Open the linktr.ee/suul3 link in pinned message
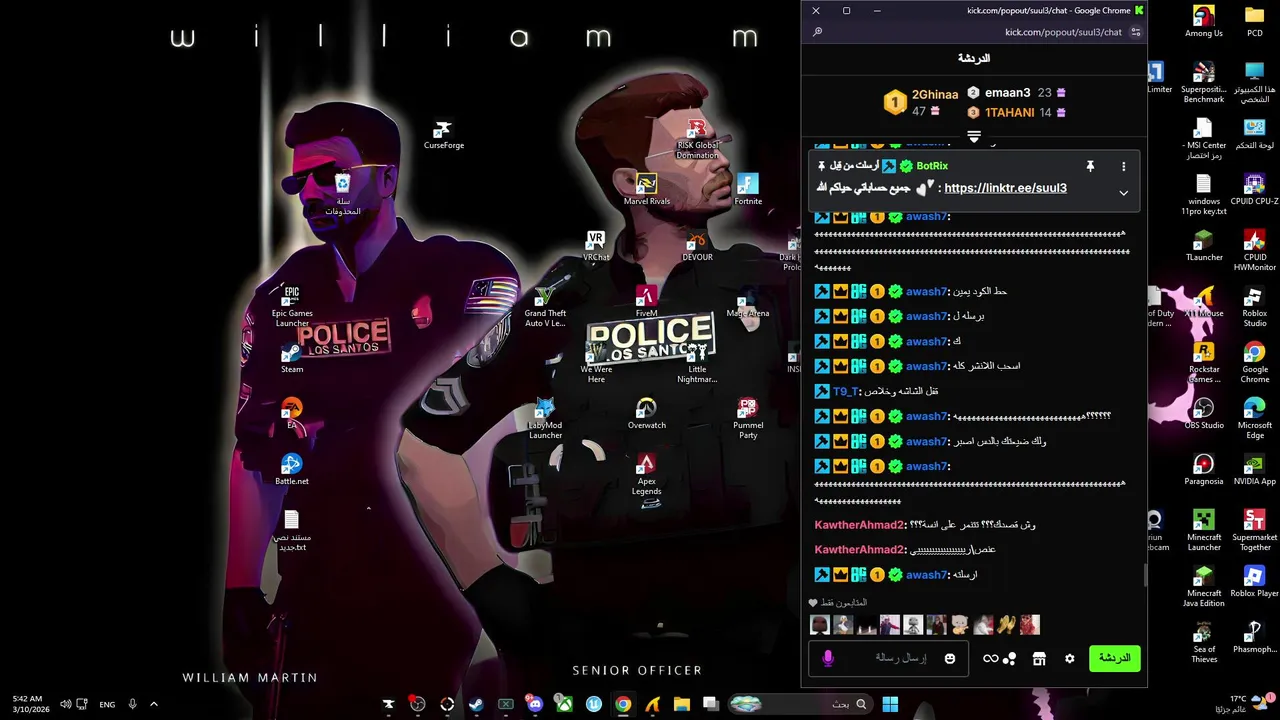This screenshot has width=1280, height=720. coord(1005,188)
